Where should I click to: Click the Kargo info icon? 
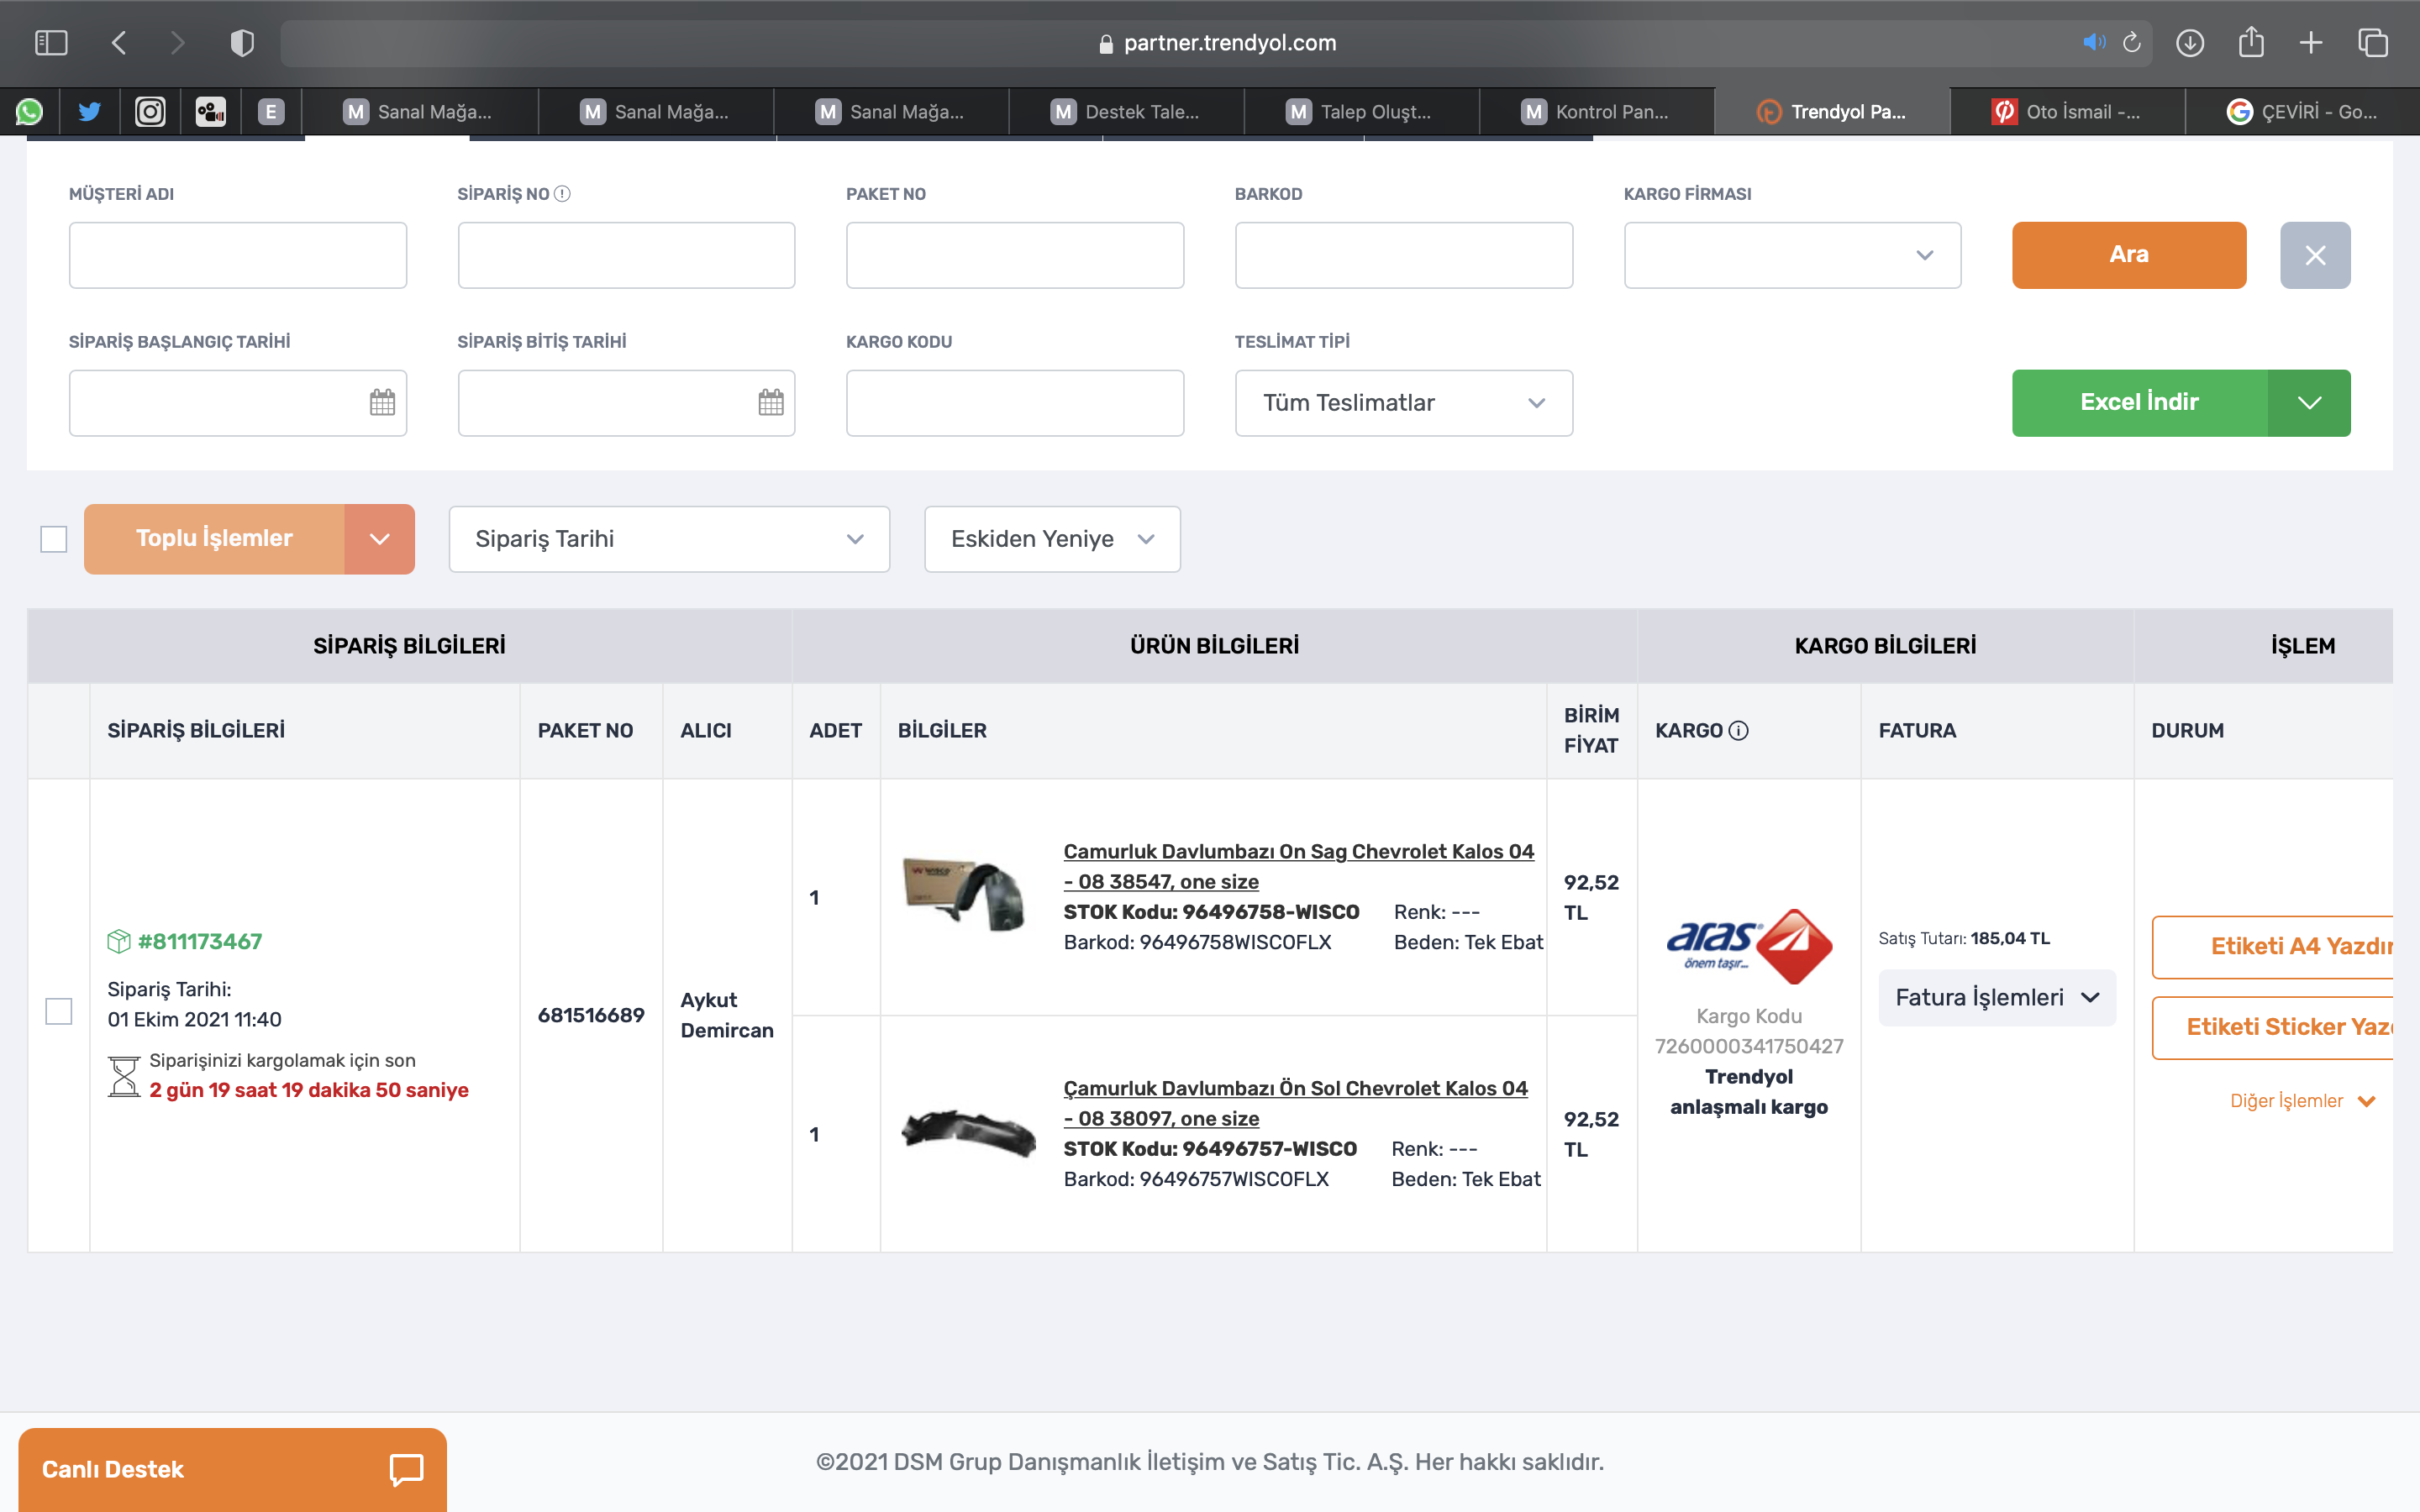pyautogui.click(x=1739, y=731)
